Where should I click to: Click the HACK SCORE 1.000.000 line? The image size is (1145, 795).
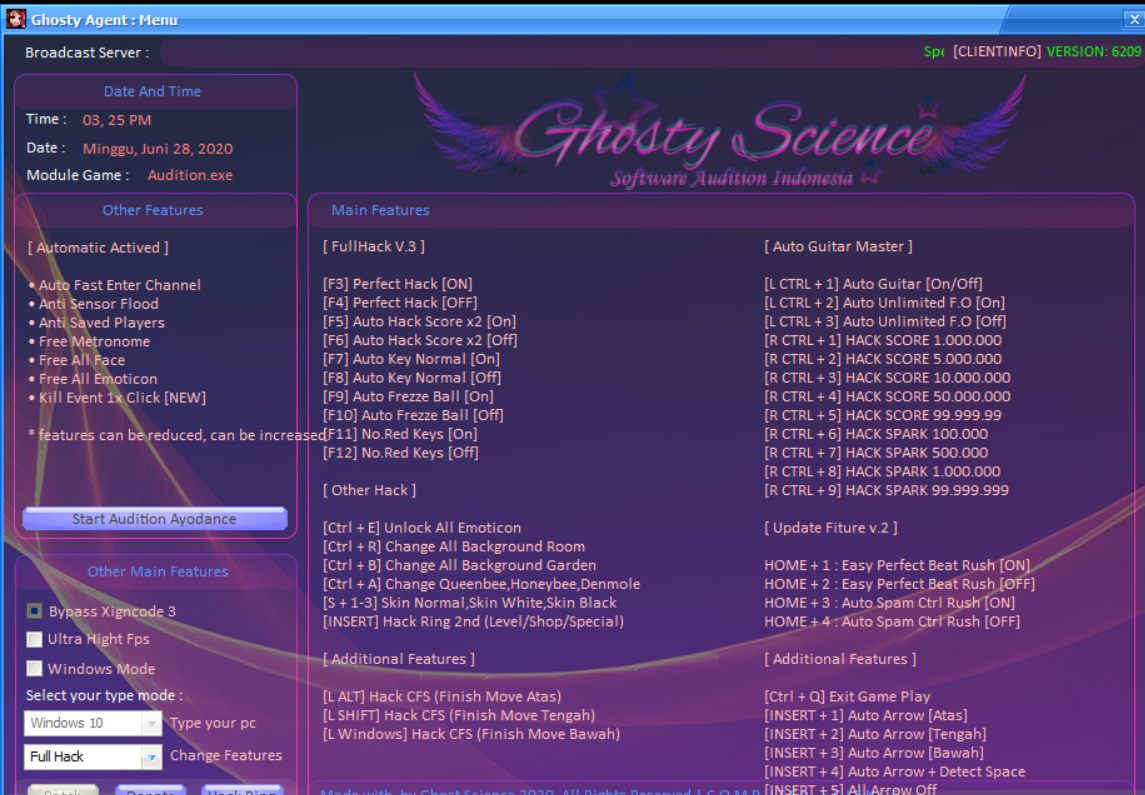coord(883,340)
